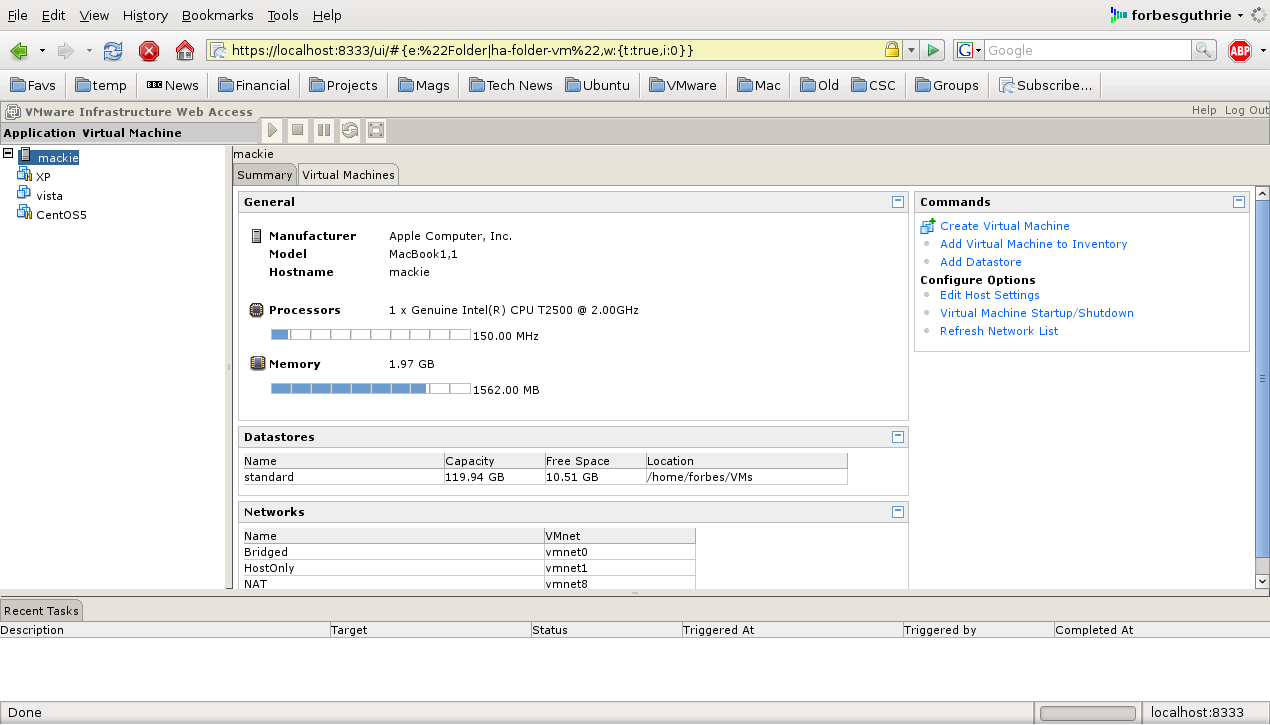Click Add Virtual Machine to Inventory
The width and height of the screenshot is (1270, 725).
pos(1033,244)
